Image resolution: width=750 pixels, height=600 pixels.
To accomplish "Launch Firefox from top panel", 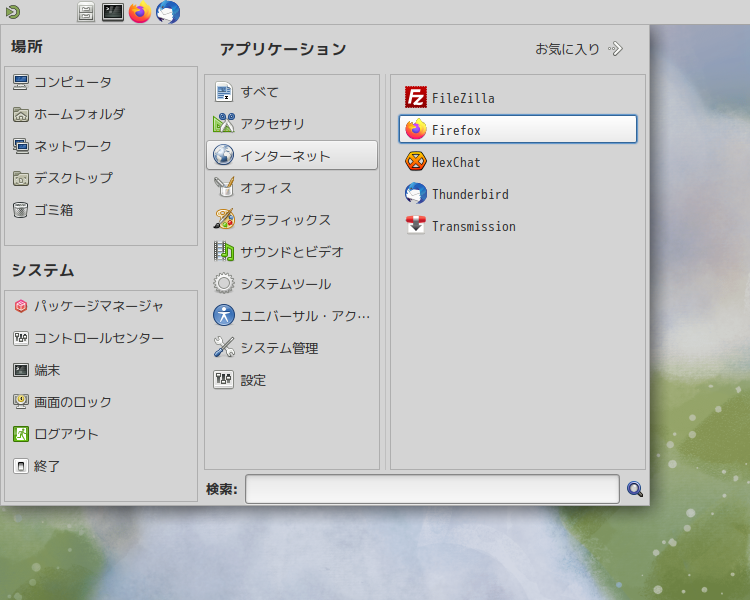I will click(x=140, y=12).
